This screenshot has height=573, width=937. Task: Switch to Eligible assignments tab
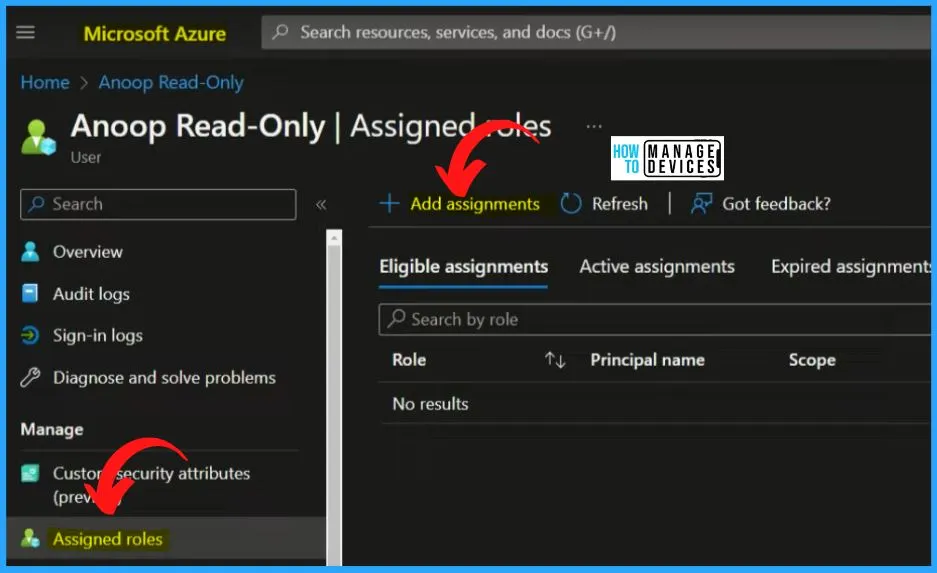pos(463,266)
